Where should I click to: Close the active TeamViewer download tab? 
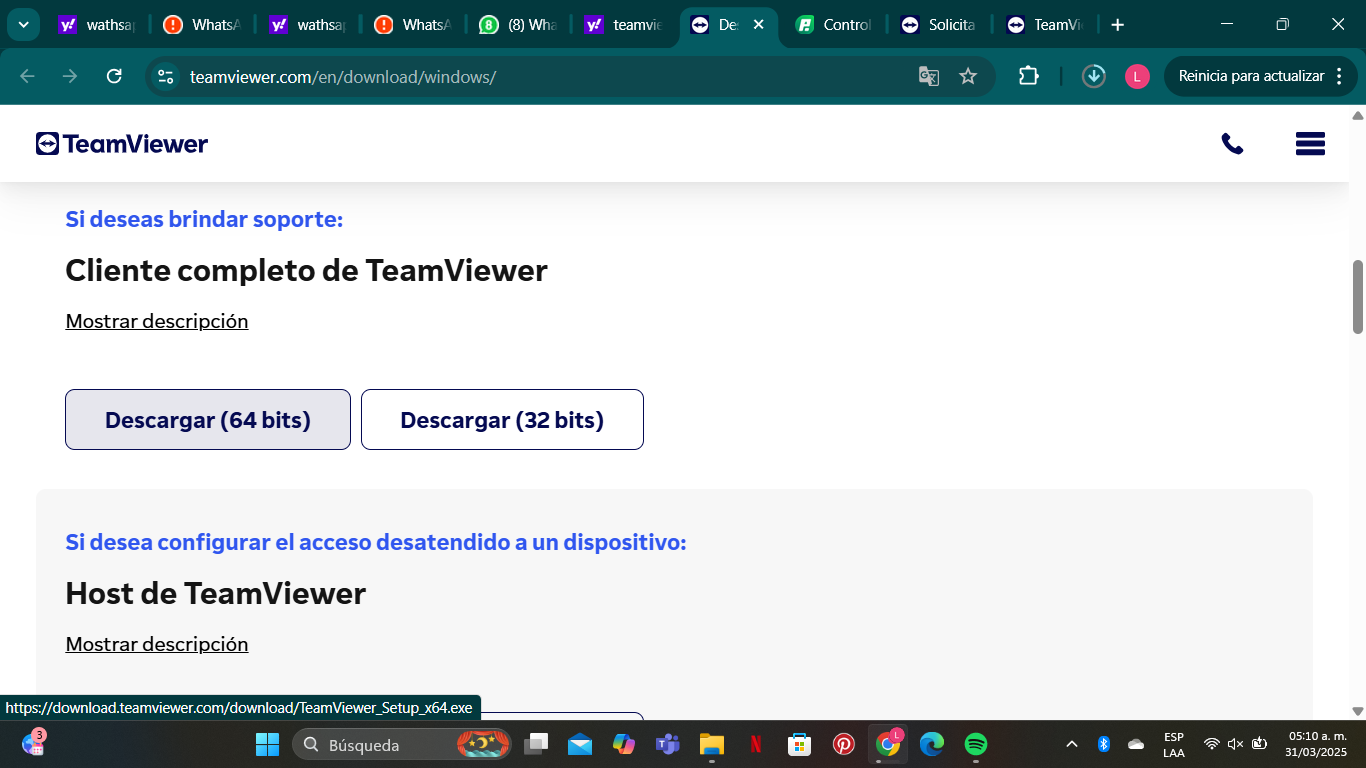[758, 25]
